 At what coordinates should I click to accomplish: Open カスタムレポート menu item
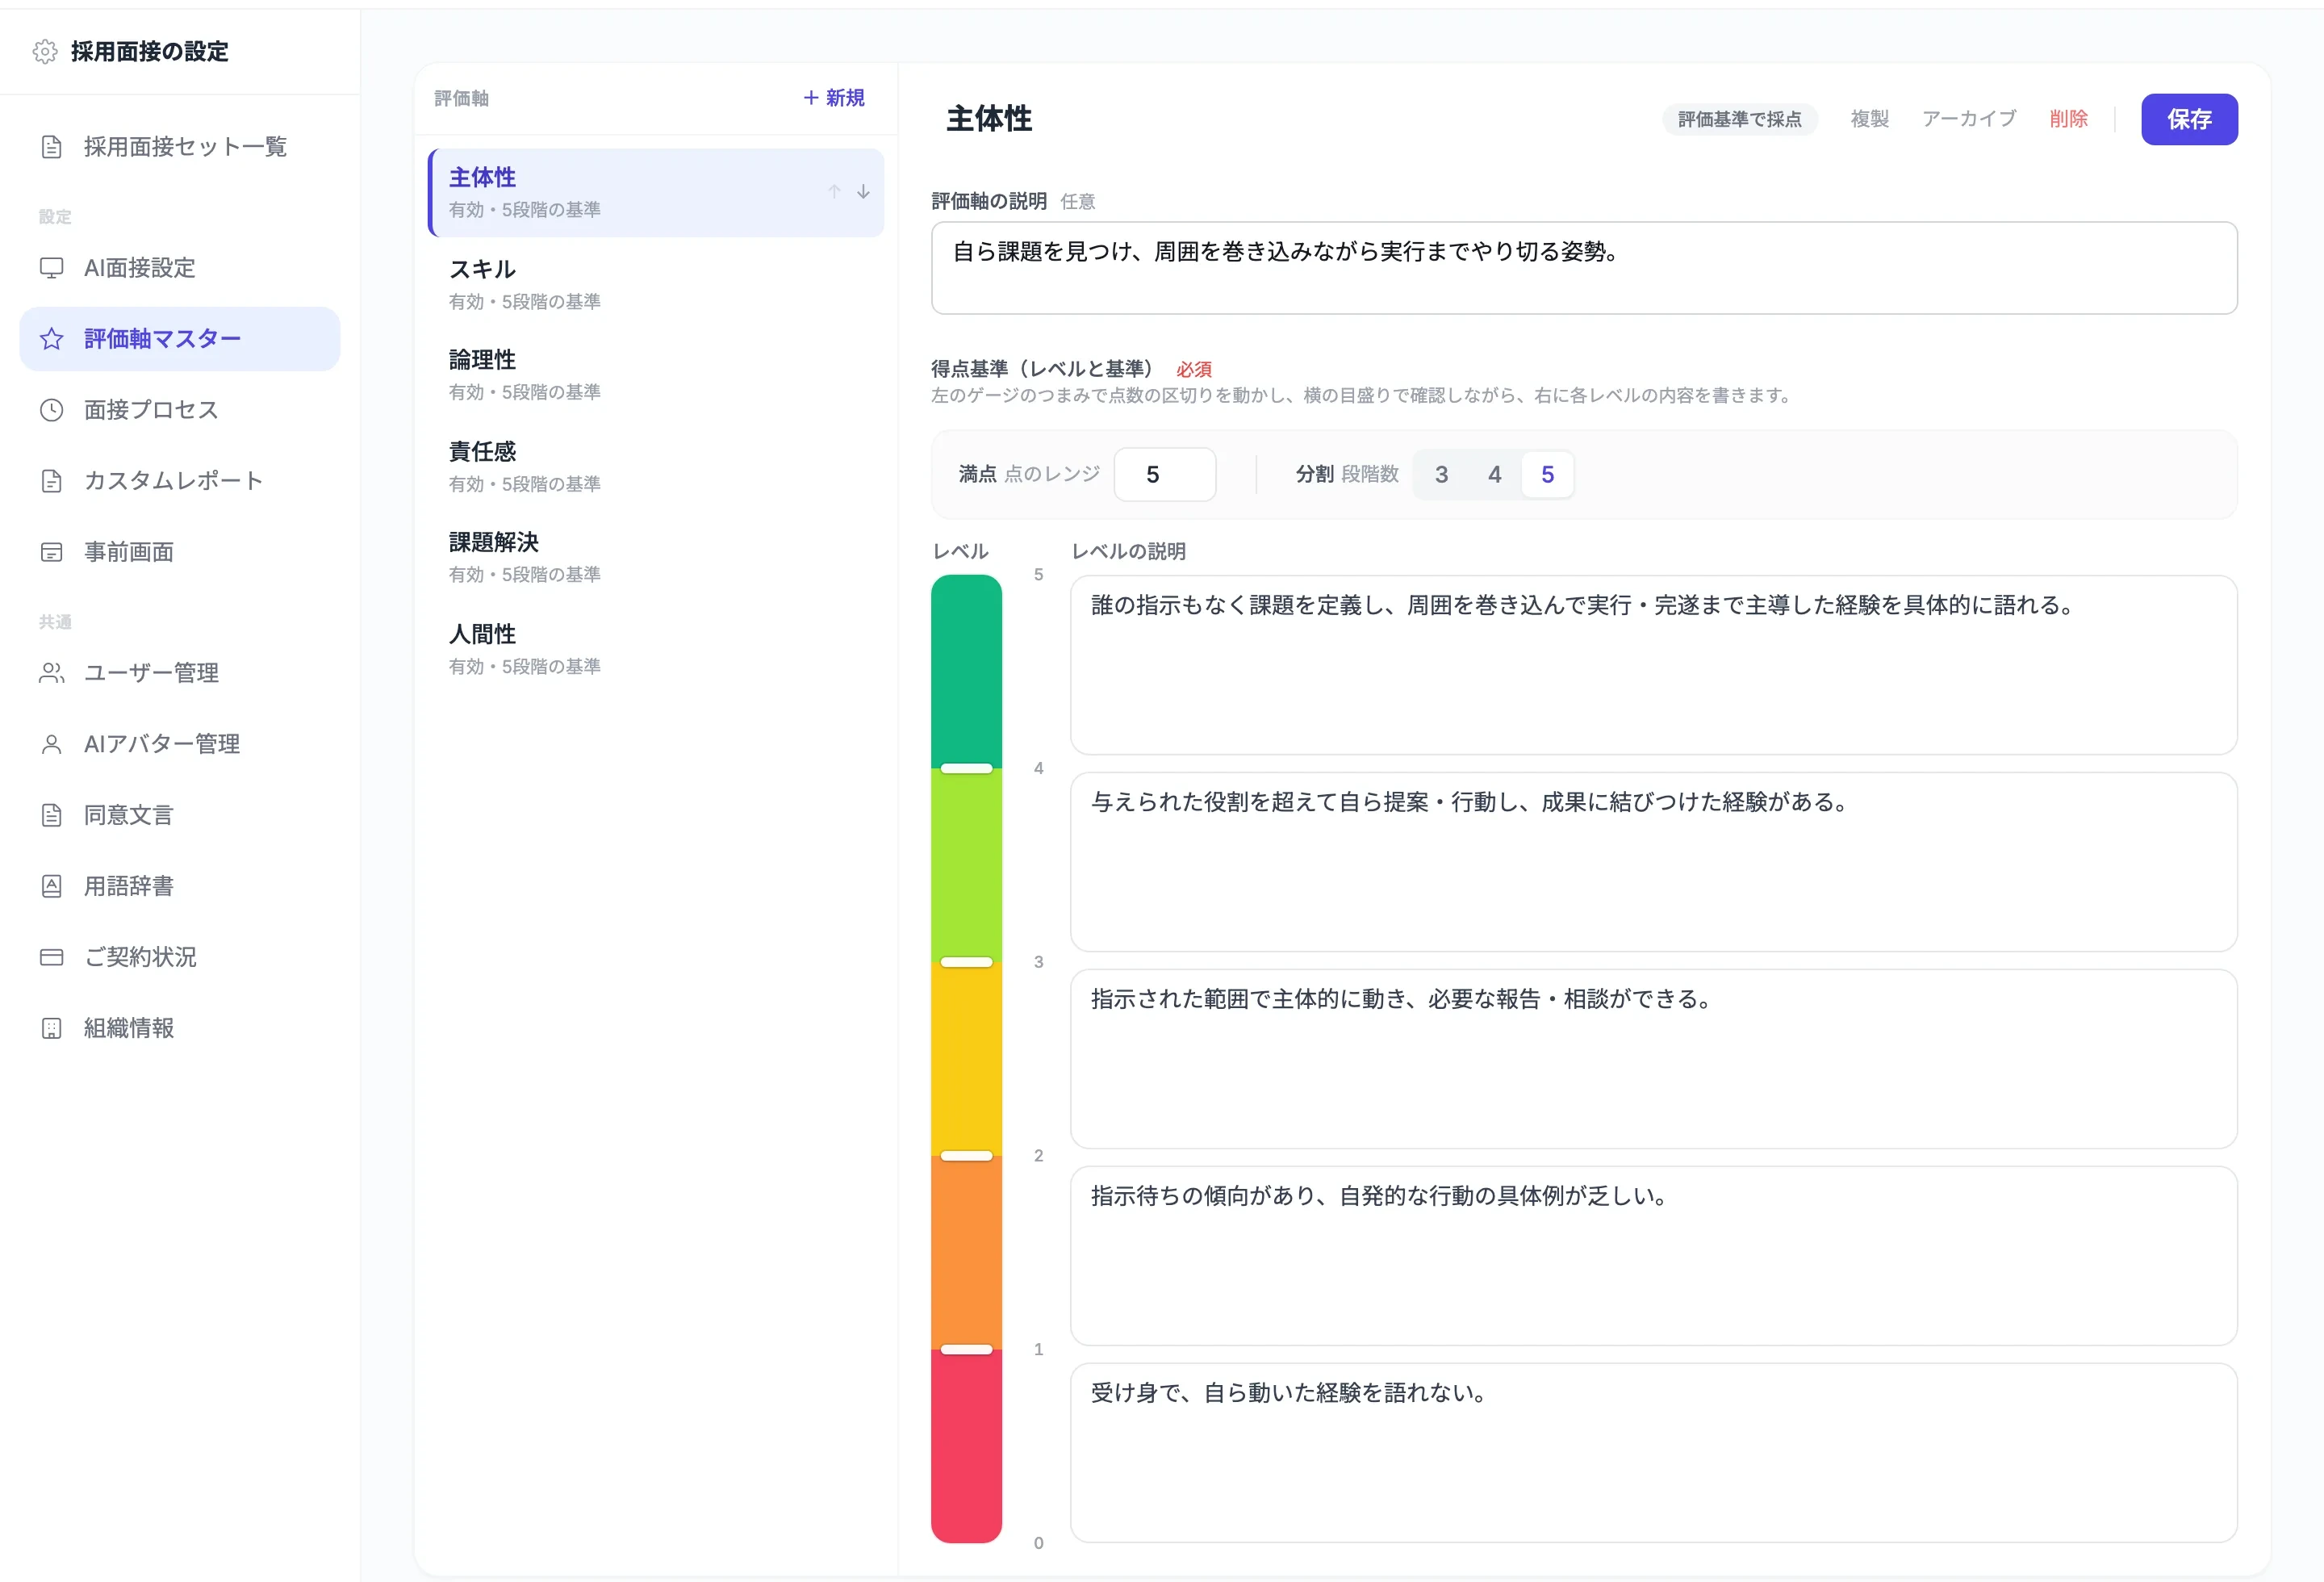(x=180, y=481)
